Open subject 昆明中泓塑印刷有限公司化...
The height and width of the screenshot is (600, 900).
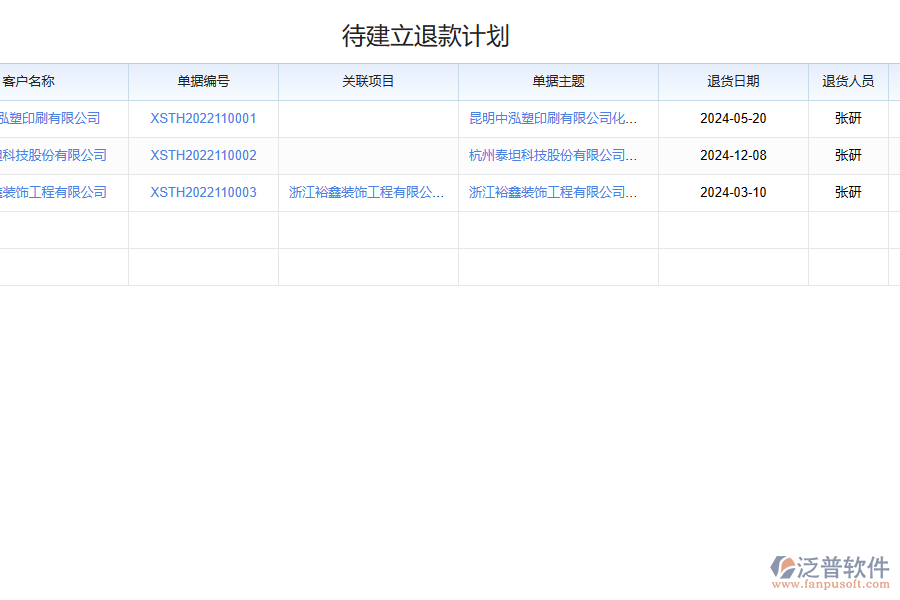point(557,118)
